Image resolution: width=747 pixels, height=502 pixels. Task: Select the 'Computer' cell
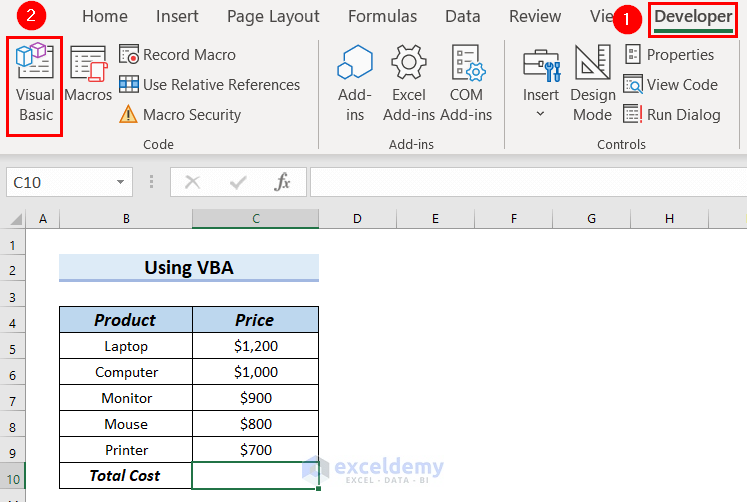click(x=126, y=372)
